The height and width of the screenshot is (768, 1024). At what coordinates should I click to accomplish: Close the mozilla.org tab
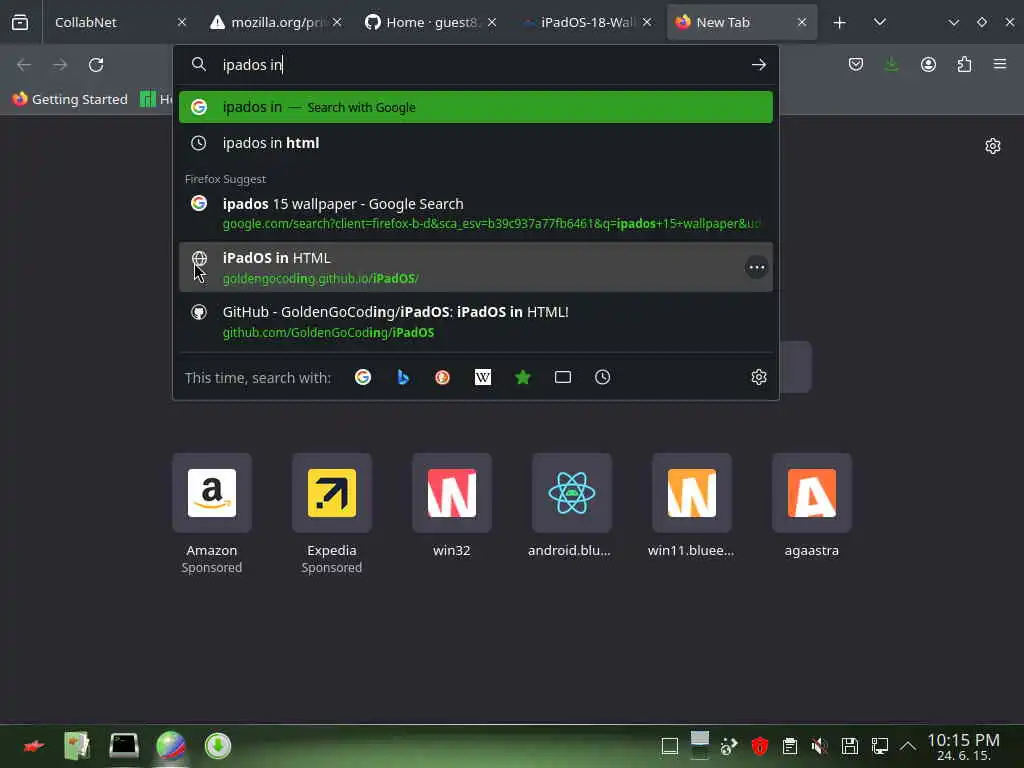[337, 22]
